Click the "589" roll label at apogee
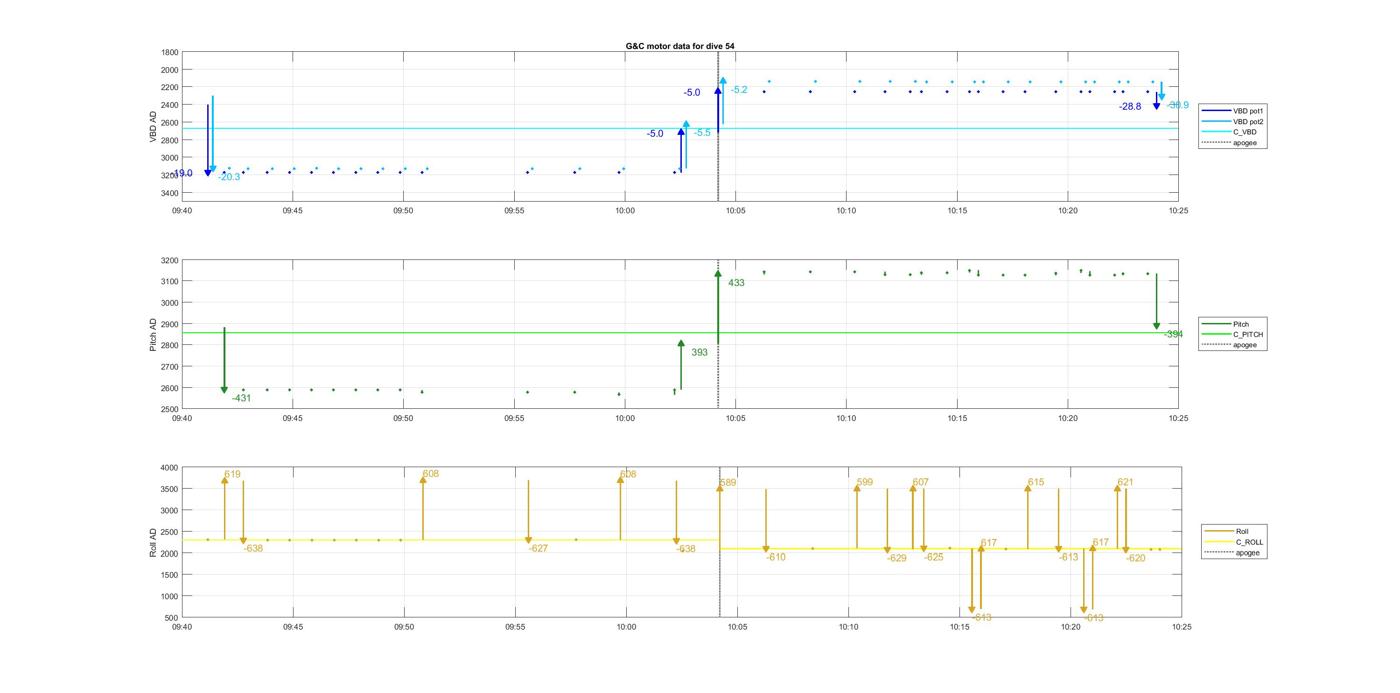1400x693 pixels. [x=728, y=483]
